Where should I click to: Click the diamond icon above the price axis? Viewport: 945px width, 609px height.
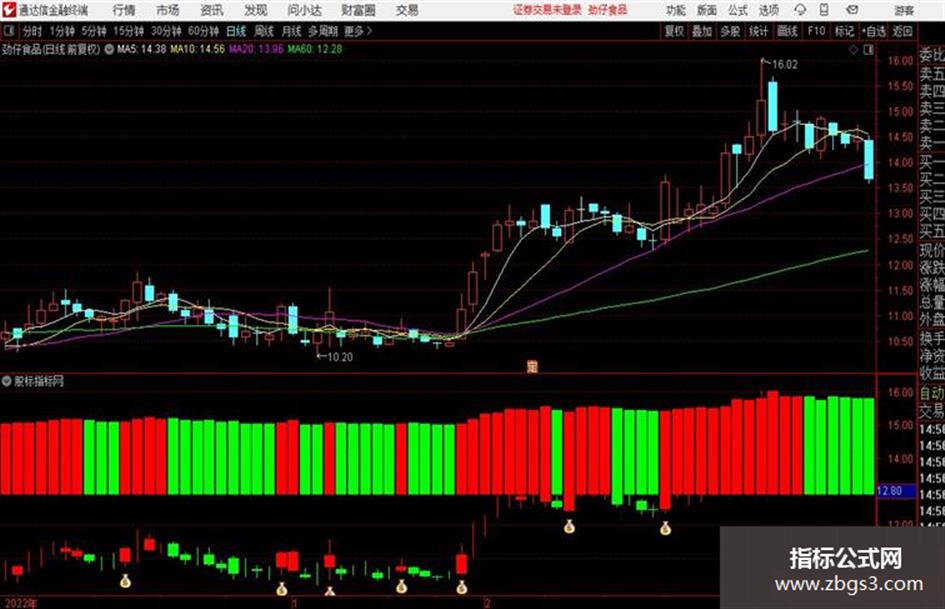click(853, 50)
